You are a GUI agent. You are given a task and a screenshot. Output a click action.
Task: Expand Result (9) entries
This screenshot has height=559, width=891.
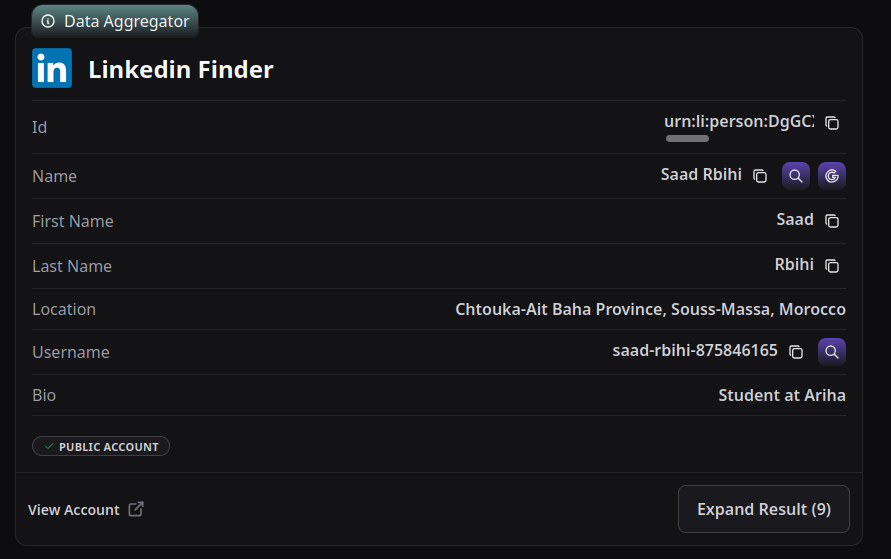(x=763, y=509)
